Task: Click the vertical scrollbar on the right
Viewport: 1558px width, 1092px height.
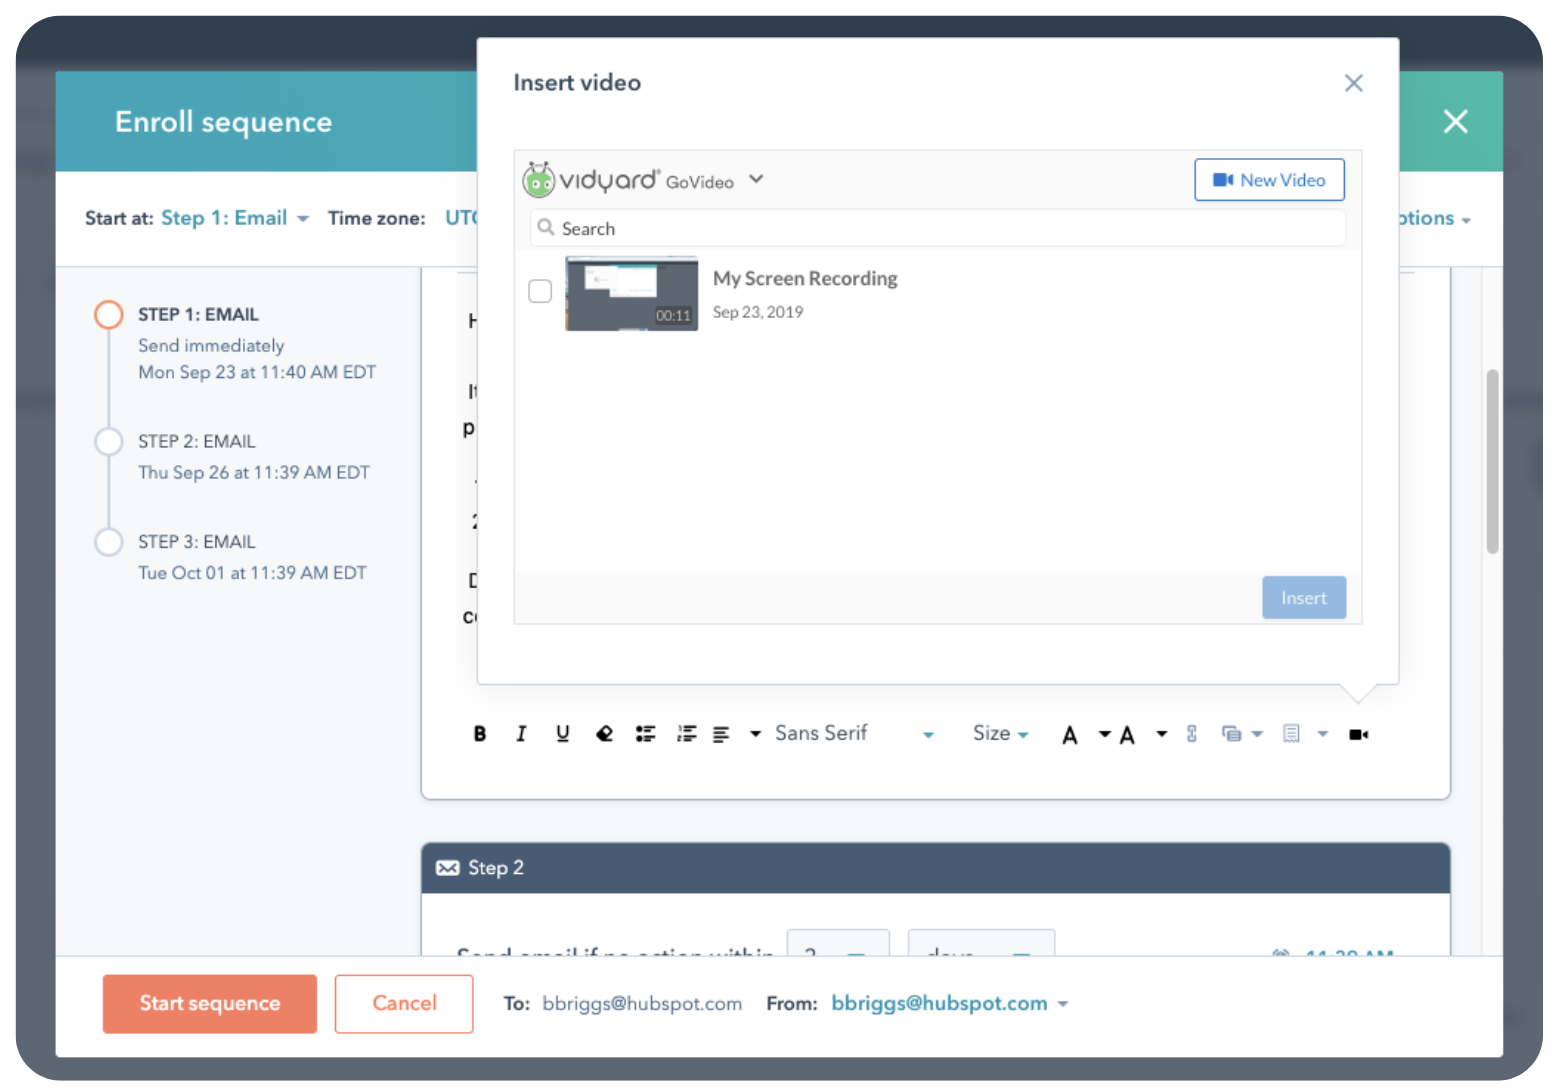Action: [1492, 461]
